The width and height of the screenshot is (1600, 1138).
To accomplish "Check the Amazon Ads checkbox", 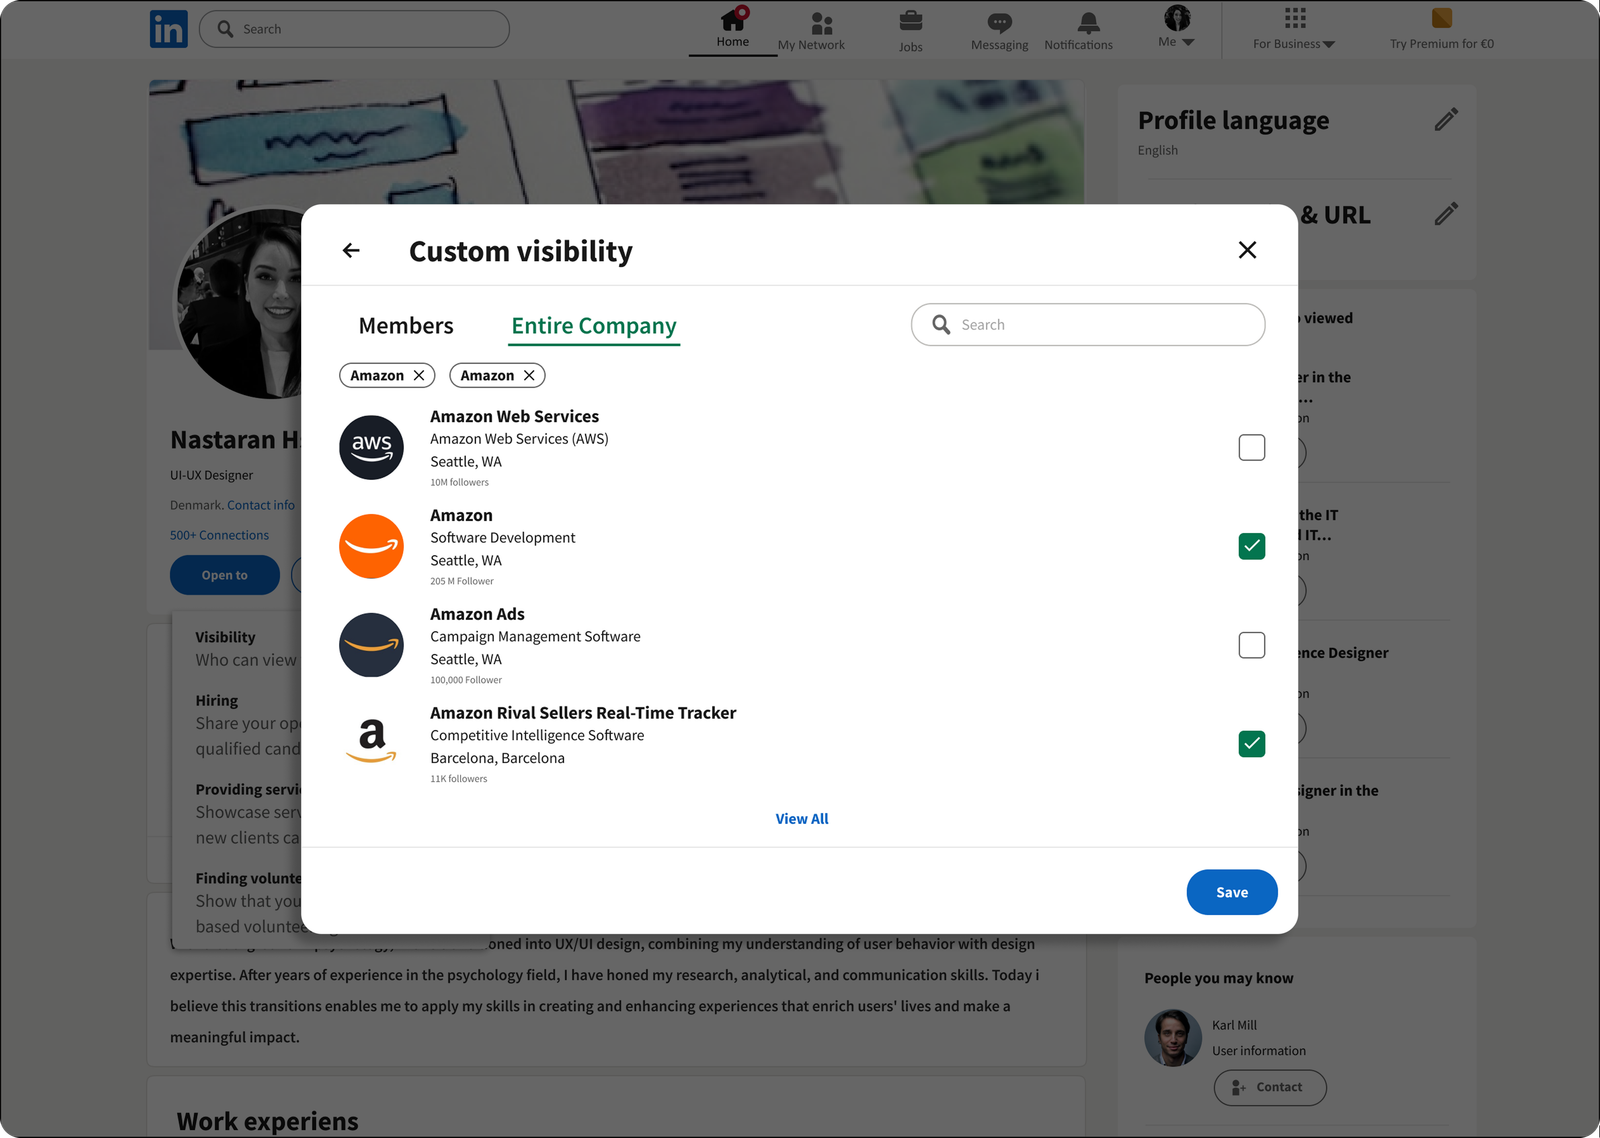I will click(x=1252, y=645).
